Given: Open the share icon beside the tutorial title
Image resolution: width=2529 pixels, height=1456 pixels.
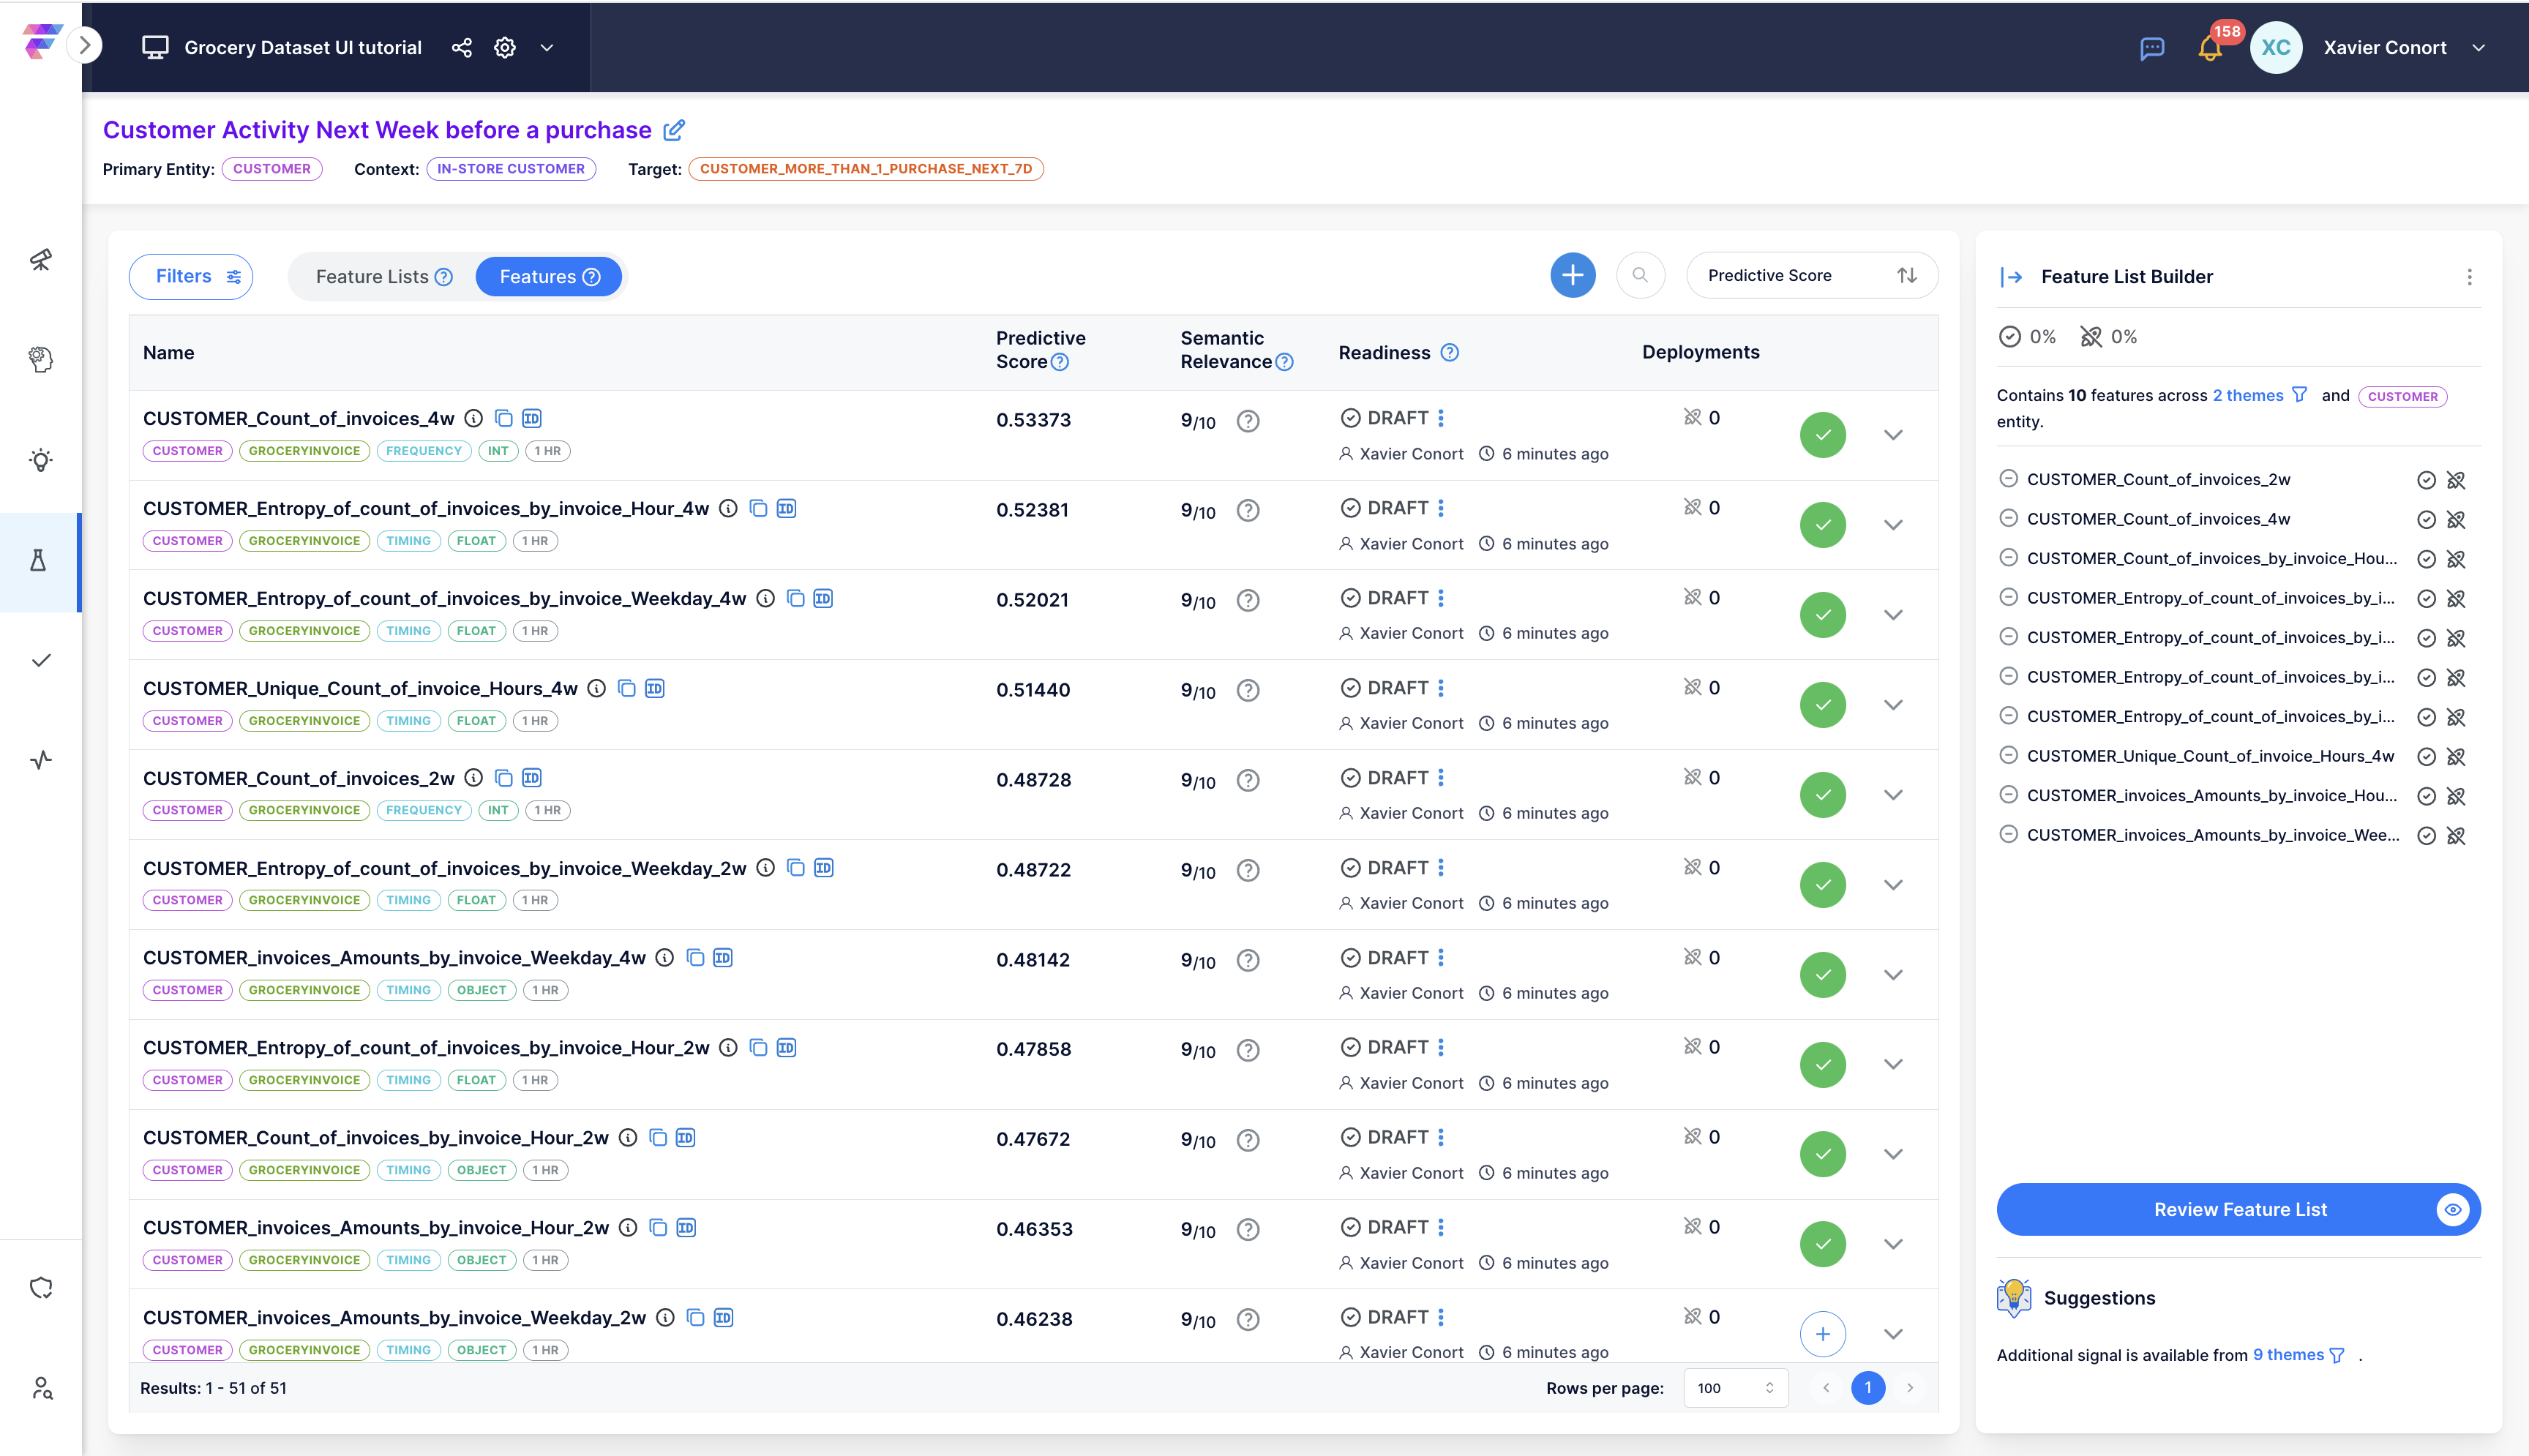Looking at the screenshot, I should click(461, 48).
